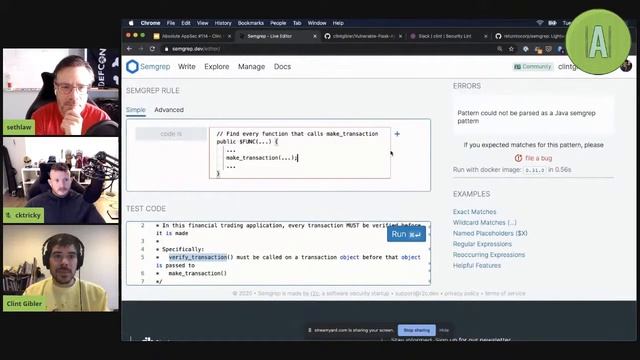640x360 pixels.
Task: Click the sethlaw video thumbnail
Action: (x=61, y=92)
